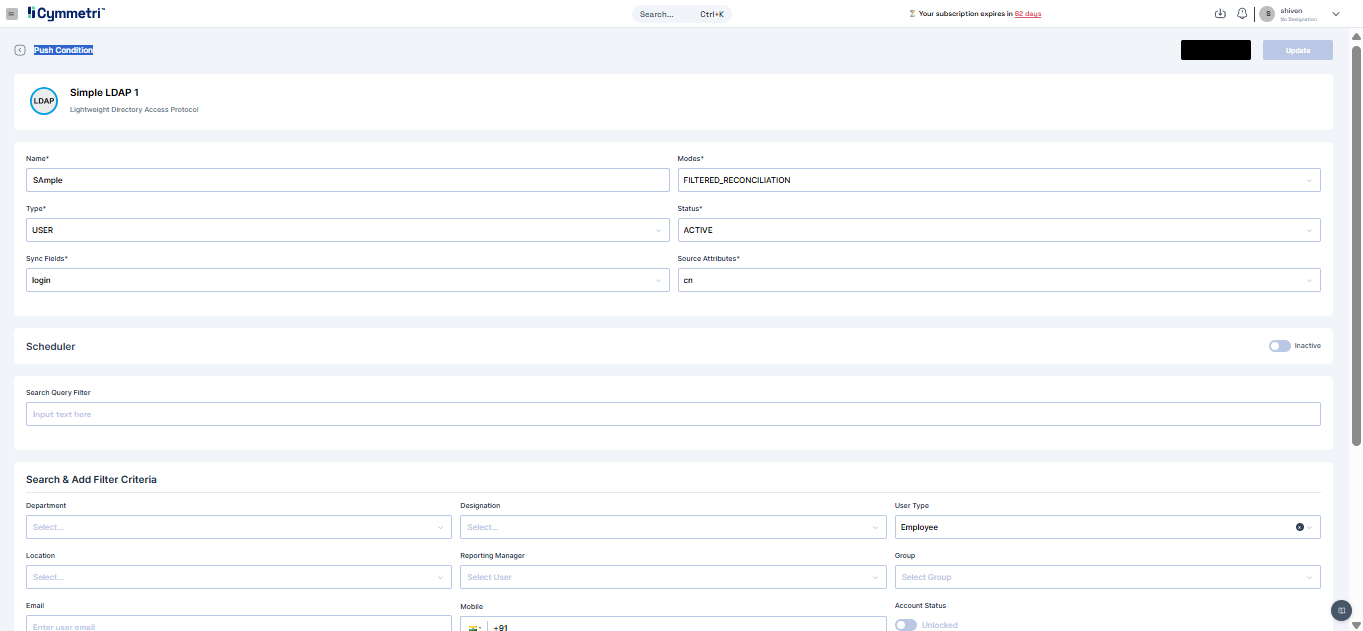
Task: Click the Email input field
Action: click(239, 624)
